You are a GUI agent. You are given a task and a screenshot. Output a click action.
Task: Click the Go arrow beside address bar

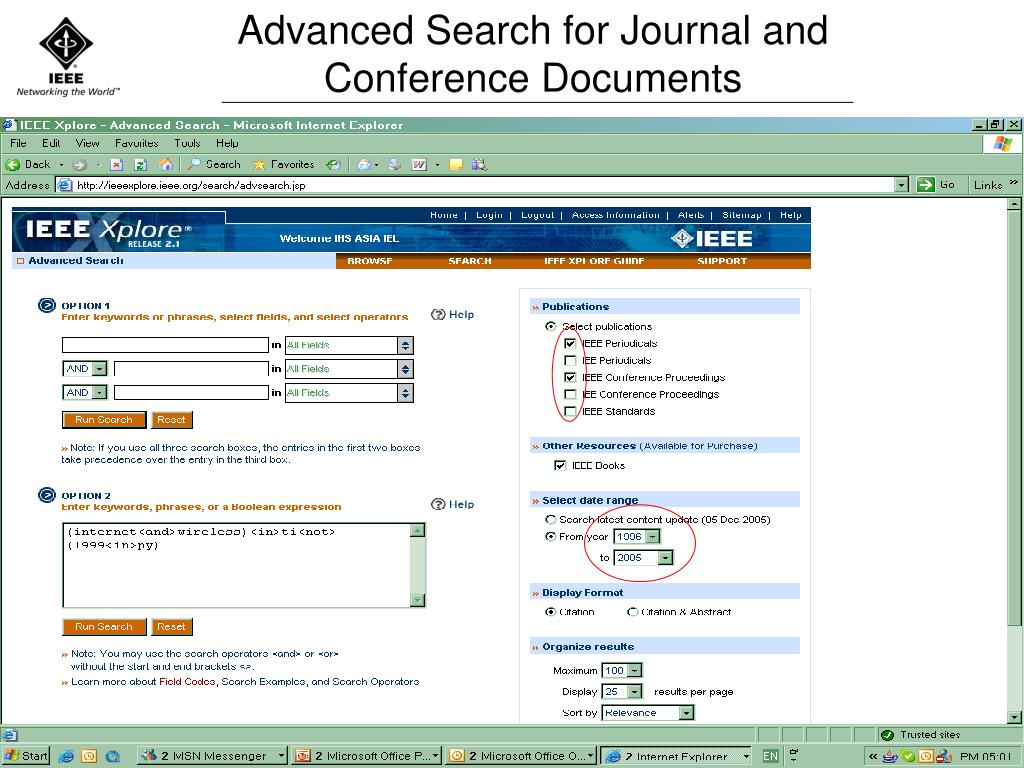pyautogui.click(x=925, y=185)
